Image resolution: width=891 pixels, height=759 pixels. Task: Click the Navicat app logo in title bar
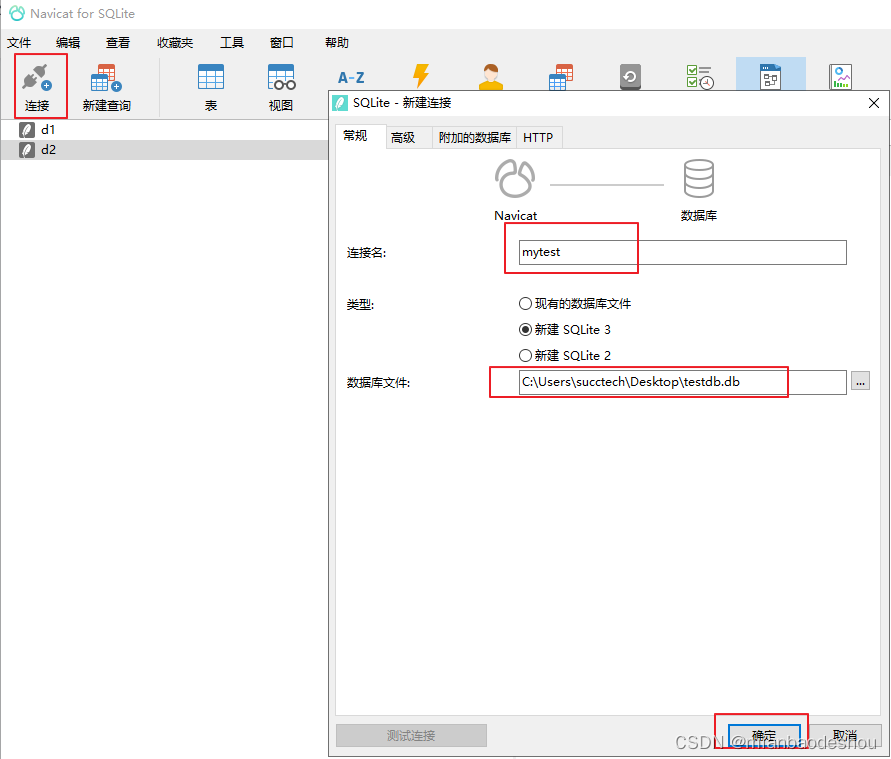[17, 14]
